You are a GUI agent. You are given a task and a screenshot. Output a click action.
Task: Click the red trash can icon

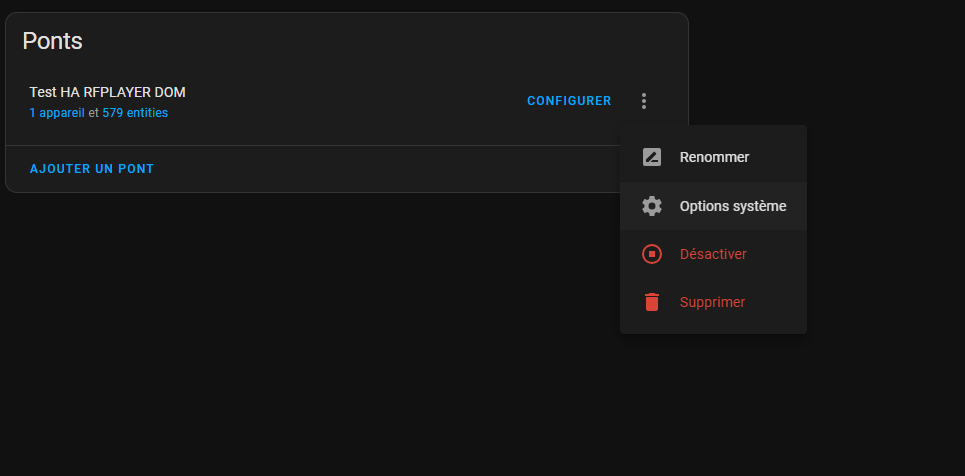[x=652, y=302]
